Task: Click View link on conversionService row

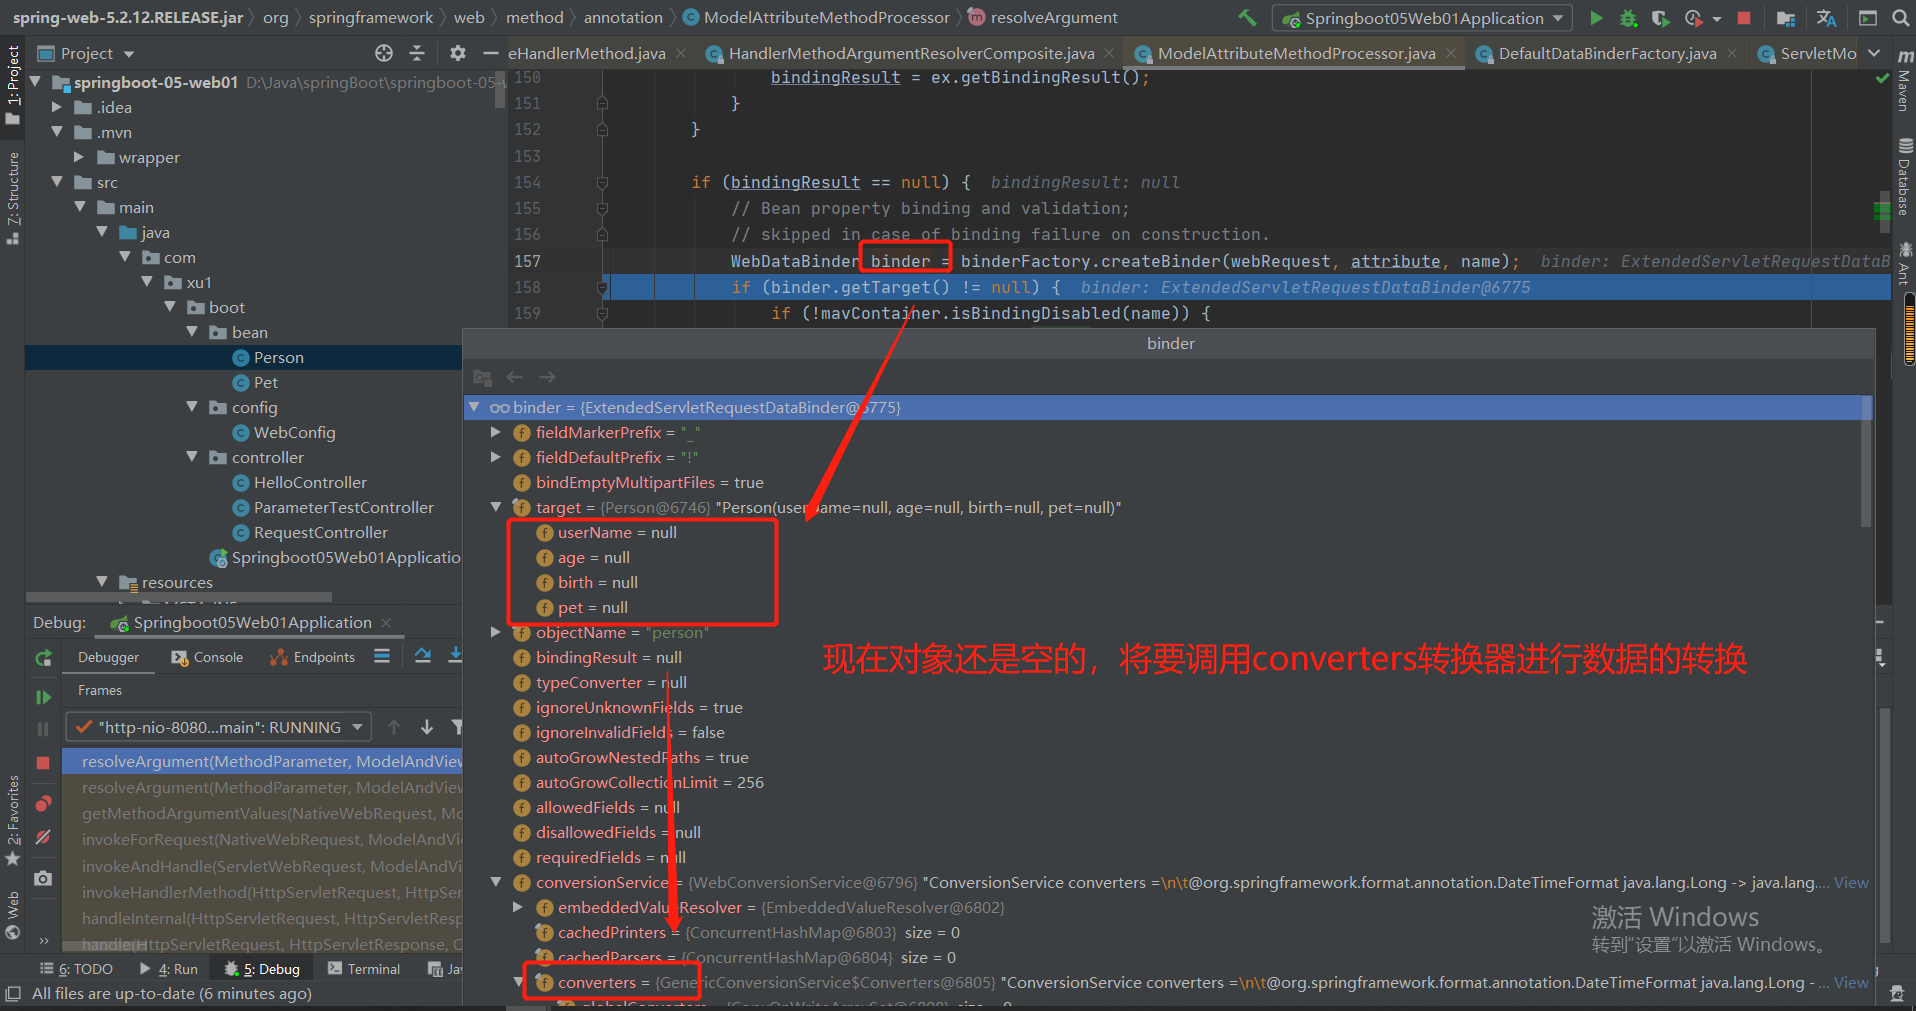Action: 1851,882
